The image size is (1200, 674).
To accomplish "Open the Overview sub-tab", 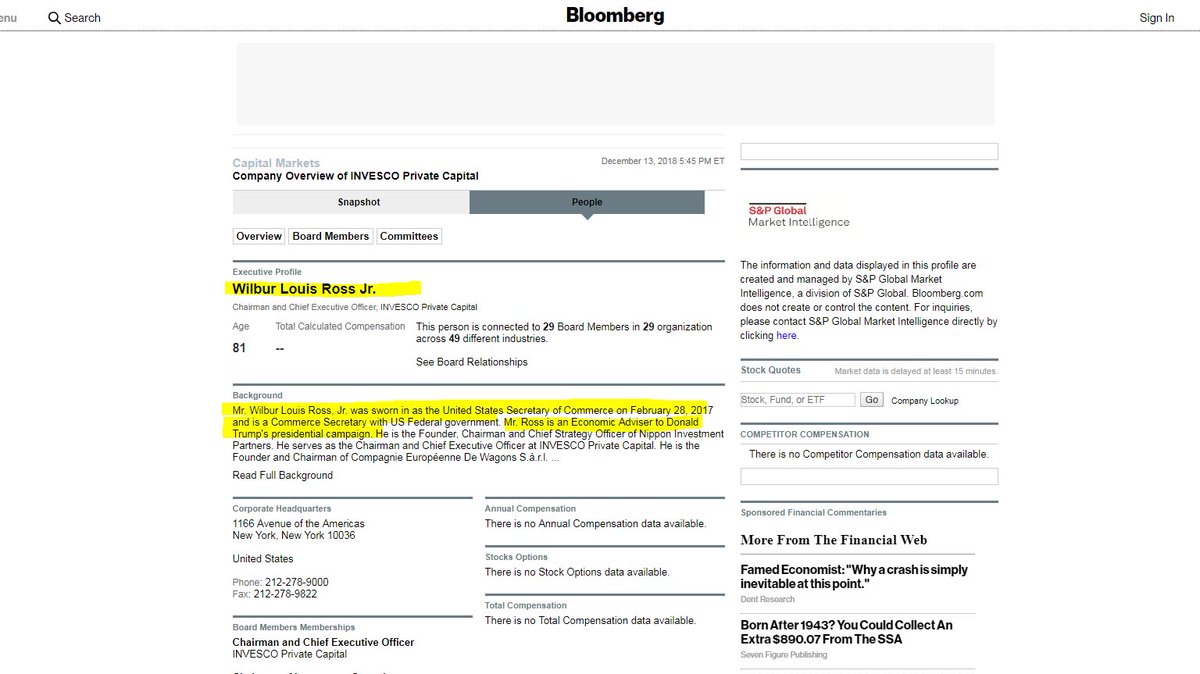I will coord(259,236).
